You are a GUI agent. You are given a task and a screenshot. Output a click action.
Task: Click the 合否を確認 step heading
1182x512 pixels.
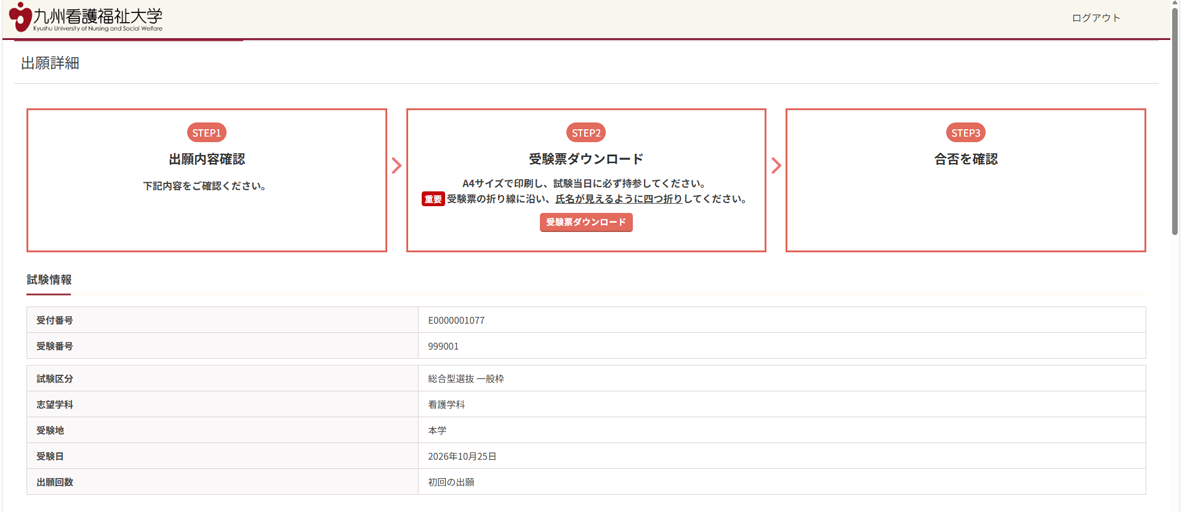[x=966, y=159]
